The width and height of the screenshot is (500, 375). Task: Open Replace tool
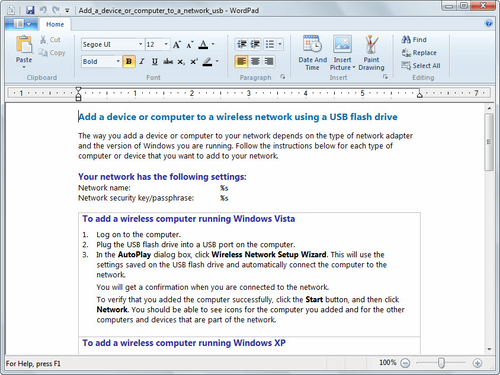[x=419, y=53]
